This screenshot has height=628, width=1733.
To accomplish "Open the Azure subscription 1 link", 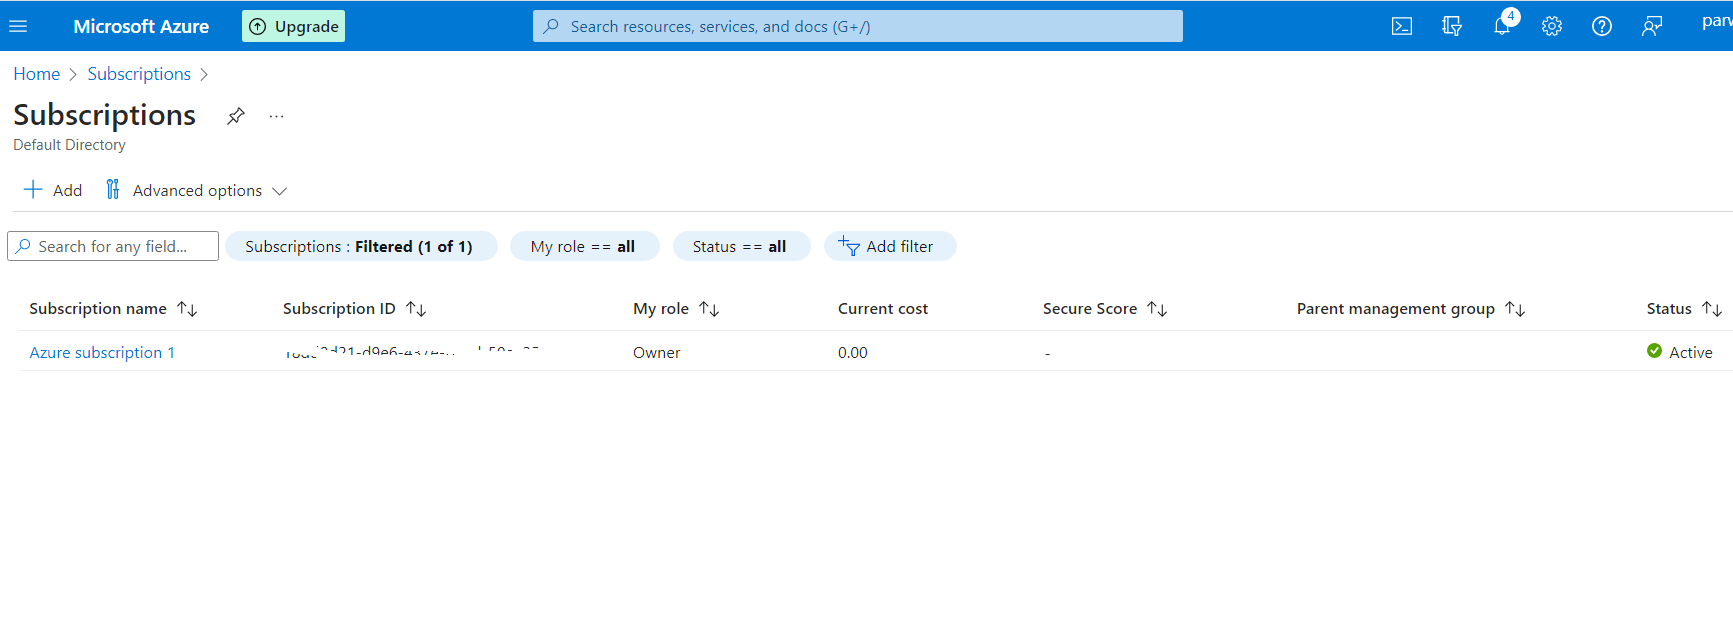I will click(x=102, y=352).
